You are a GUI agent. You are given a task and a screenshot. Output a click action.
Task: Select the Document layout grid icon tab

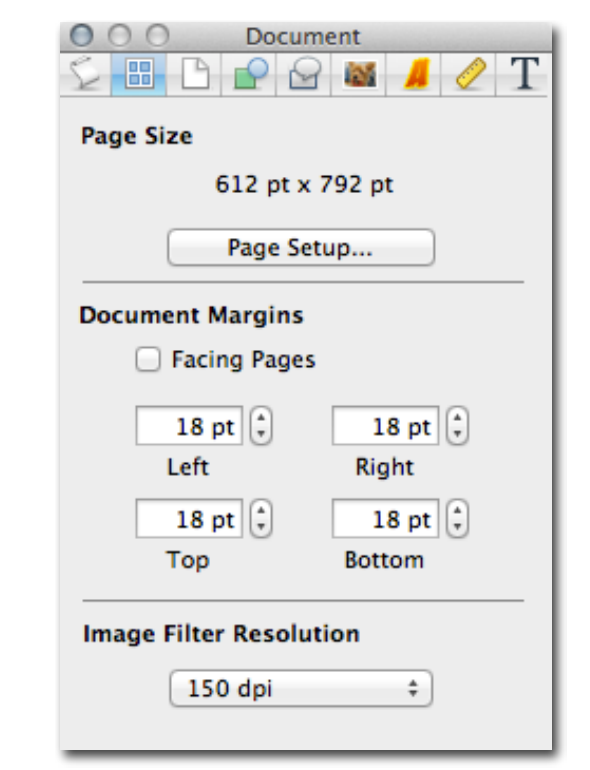click(x=139, y=74)
